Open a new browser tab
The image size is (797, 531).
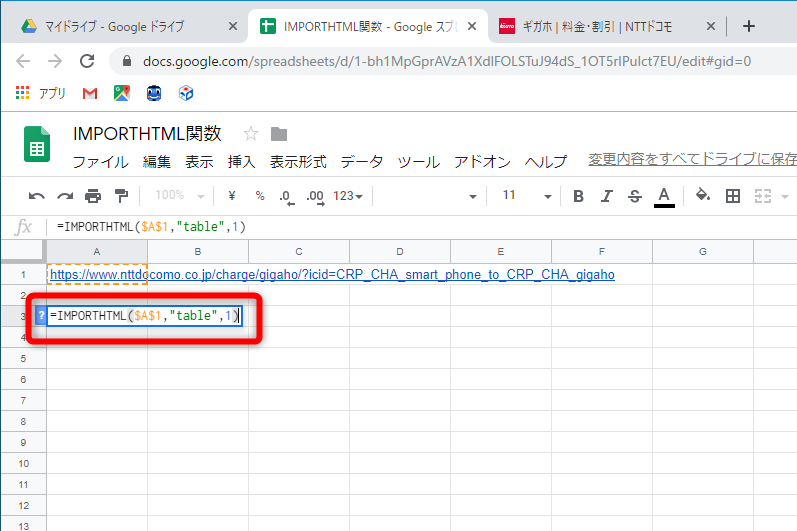coord(749,26)
